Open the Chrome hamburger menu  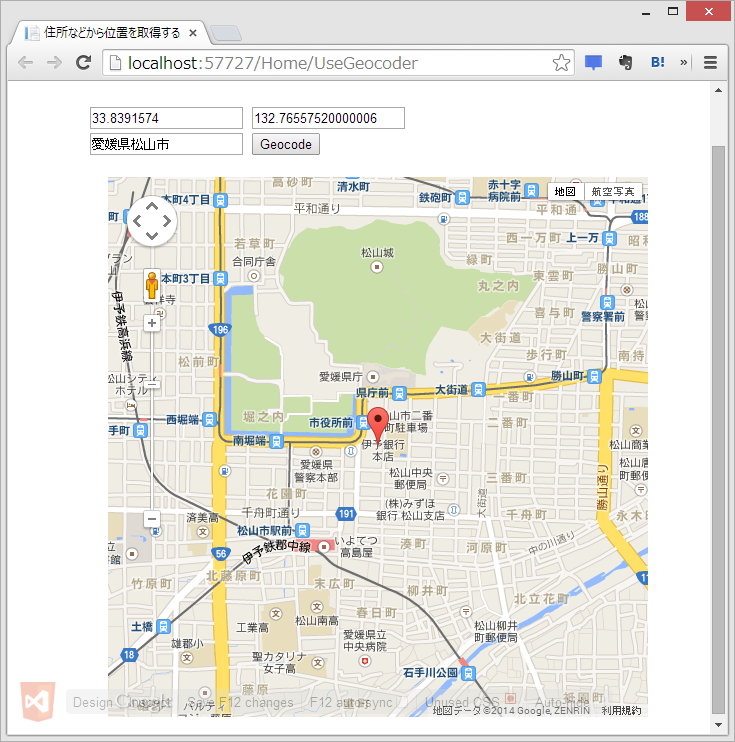point(710,62)
